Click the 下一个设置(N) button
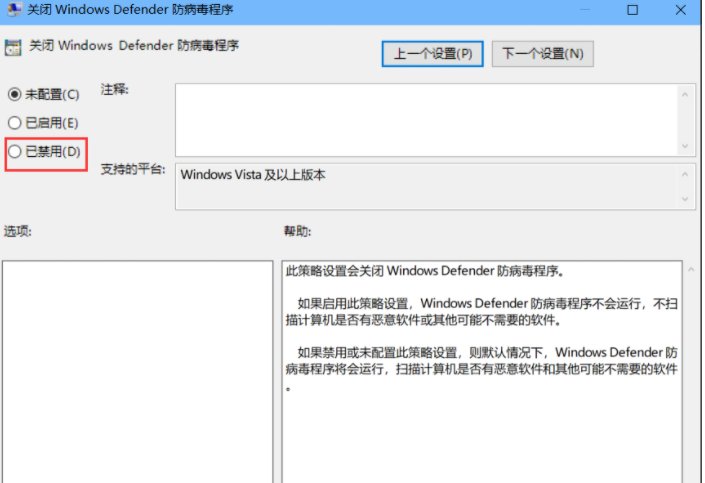Viewport: 705px width, 483px height. (x=543, y=54)
